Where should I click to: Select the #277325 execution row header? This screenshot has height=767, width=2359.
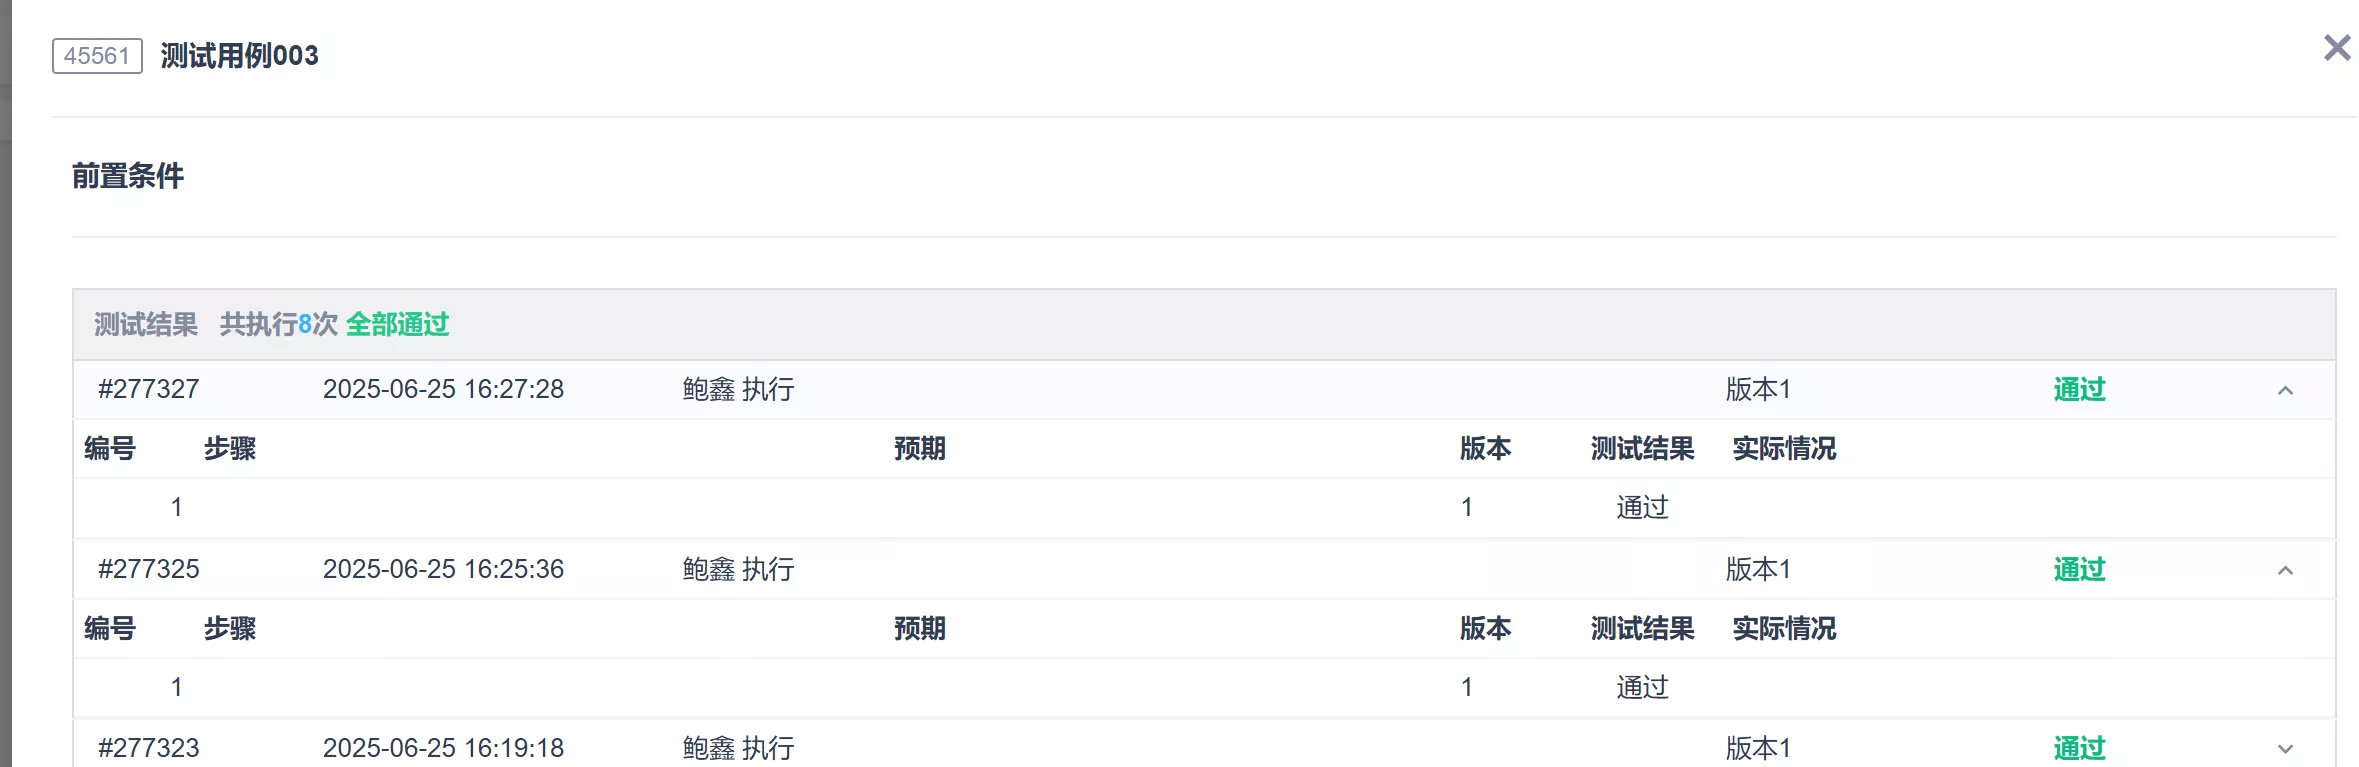point(149,569)
